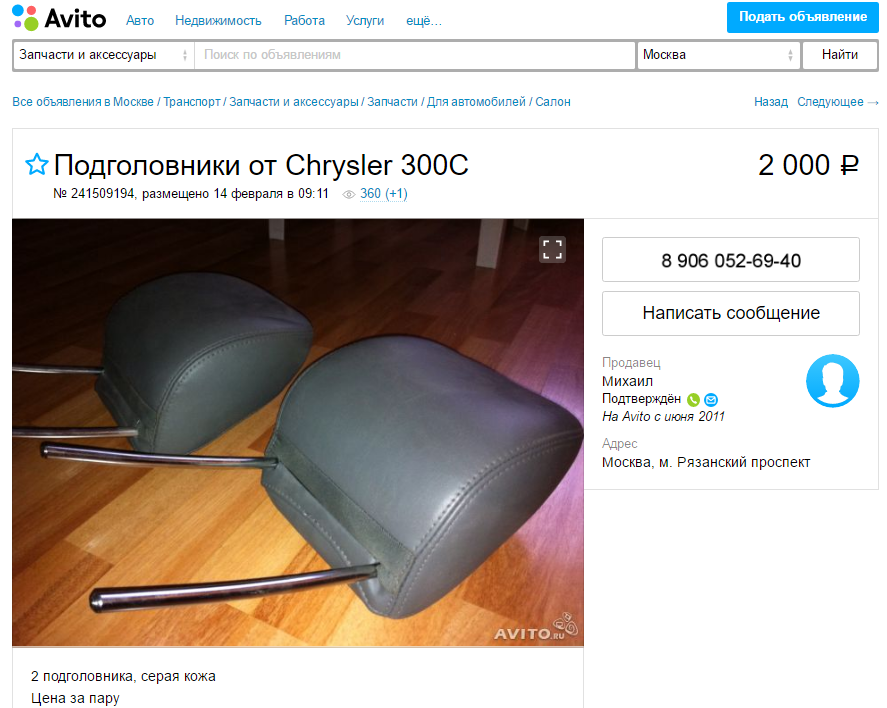
Task: Click the green phone verified icon
Action: tap(693, 400)
